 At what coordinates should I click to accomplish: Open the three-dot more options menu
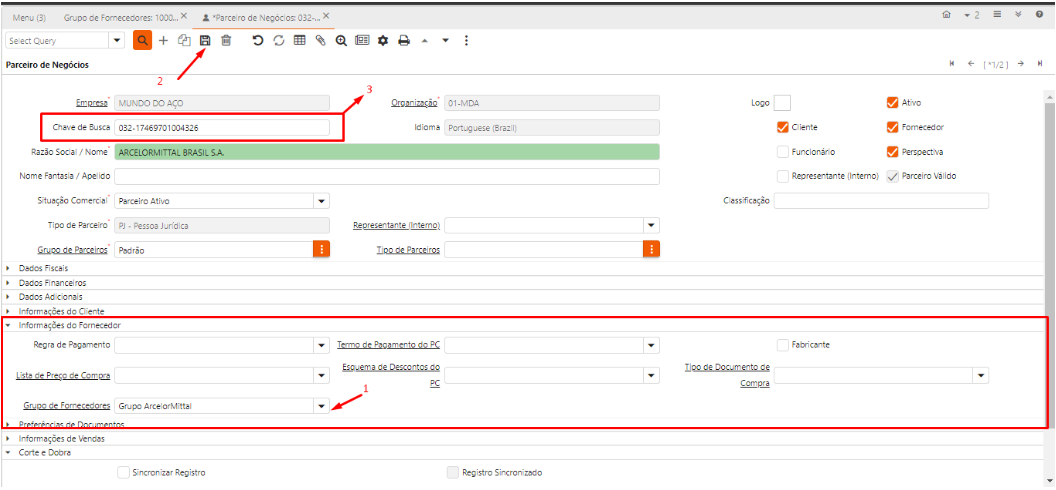pos(466,40)
